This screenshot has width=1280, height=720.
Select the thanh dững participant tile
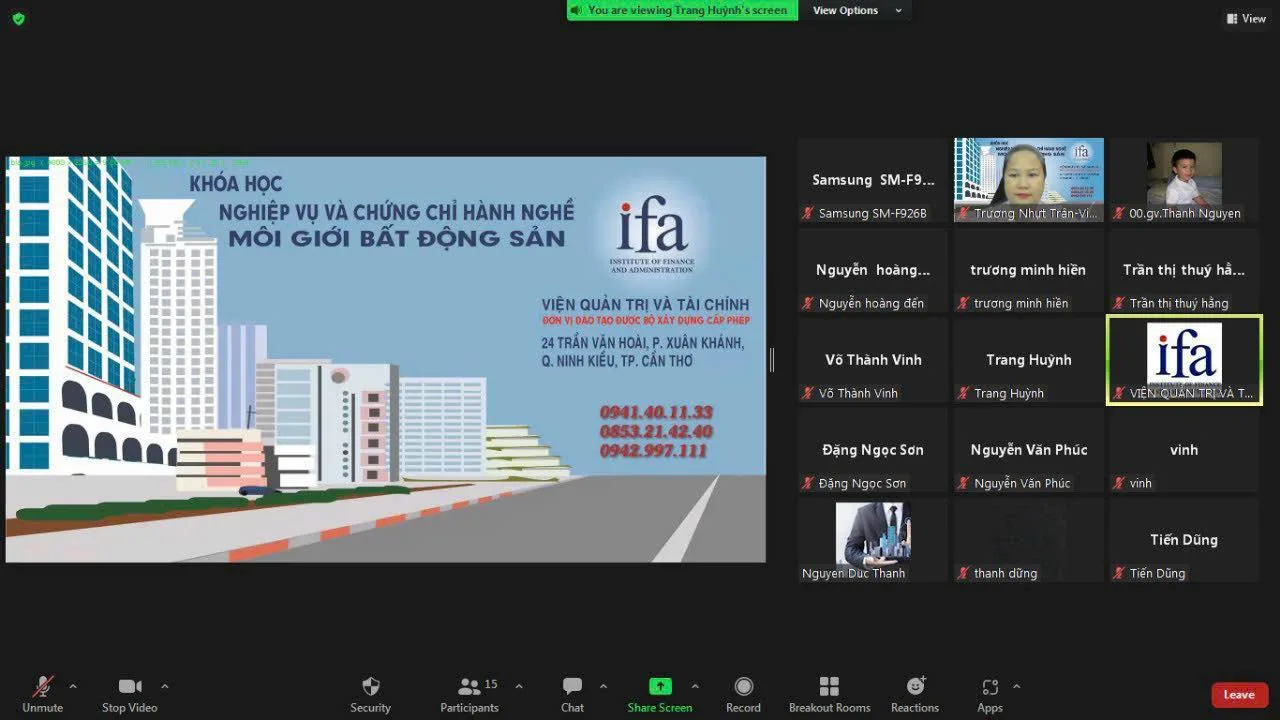coord(1029,540)
